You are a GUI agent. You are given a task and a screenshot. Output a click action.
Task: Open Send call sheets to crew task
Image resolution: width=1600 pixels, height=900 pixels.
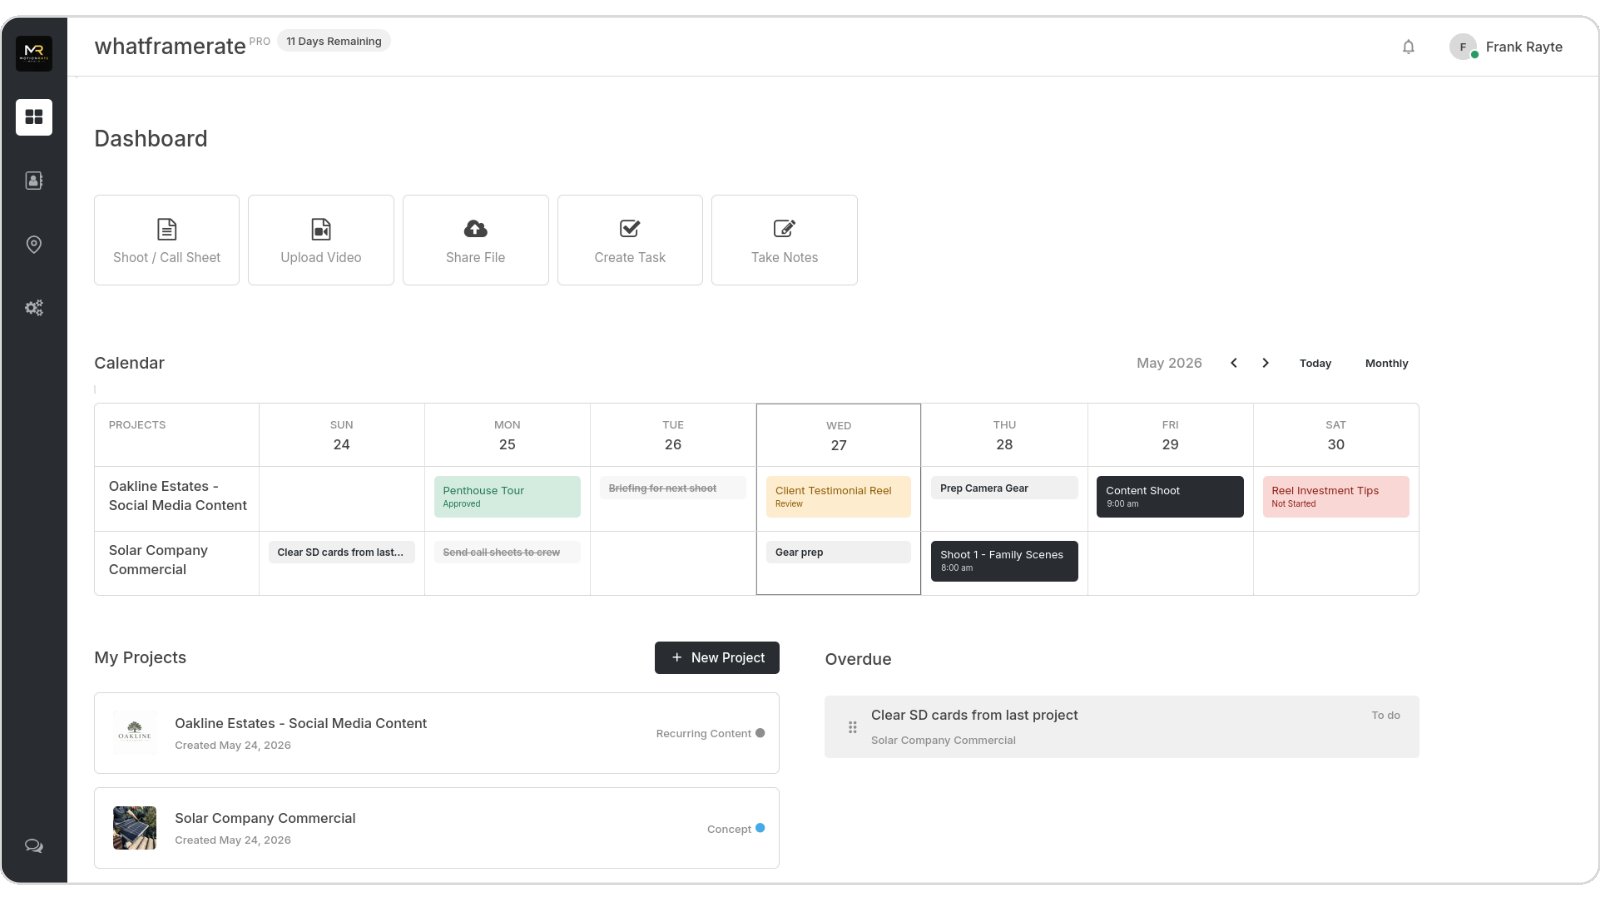(x=507, y=552)
